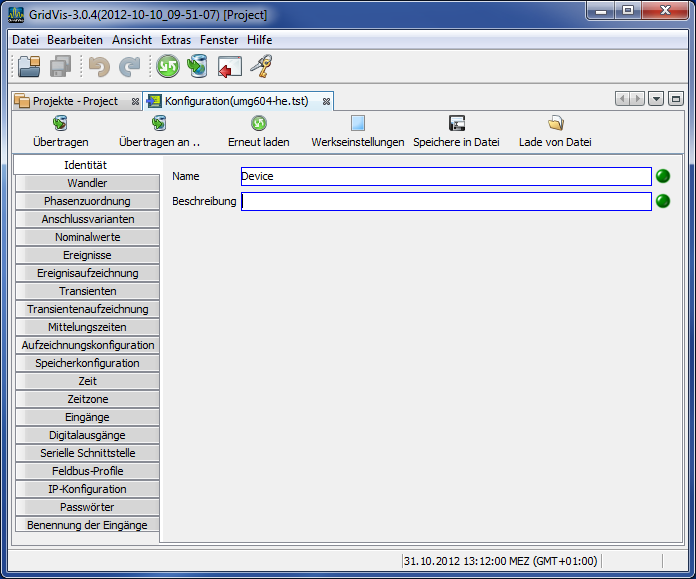This screenshot has width=696, height=579.
Task: Open the IP-Konfiguration section
Action: point(87,489)
